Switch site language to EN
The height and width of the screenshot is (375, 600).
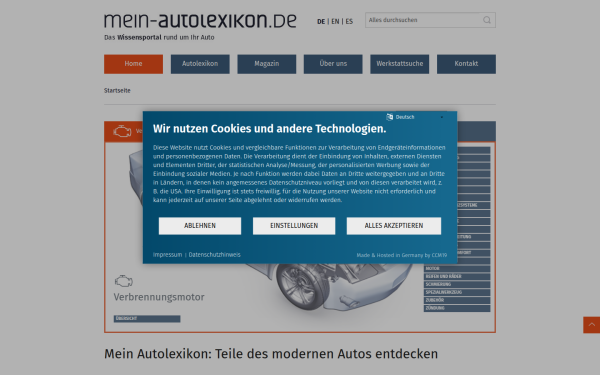click(335, 21)
